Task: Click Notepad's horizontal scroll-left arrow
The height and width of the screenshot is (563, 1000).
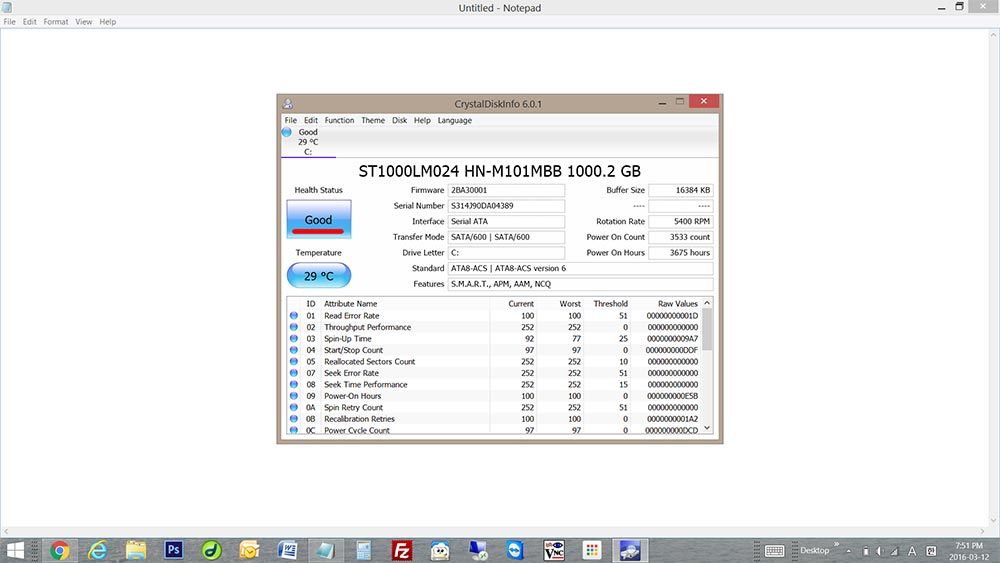Action: (6, 530)
